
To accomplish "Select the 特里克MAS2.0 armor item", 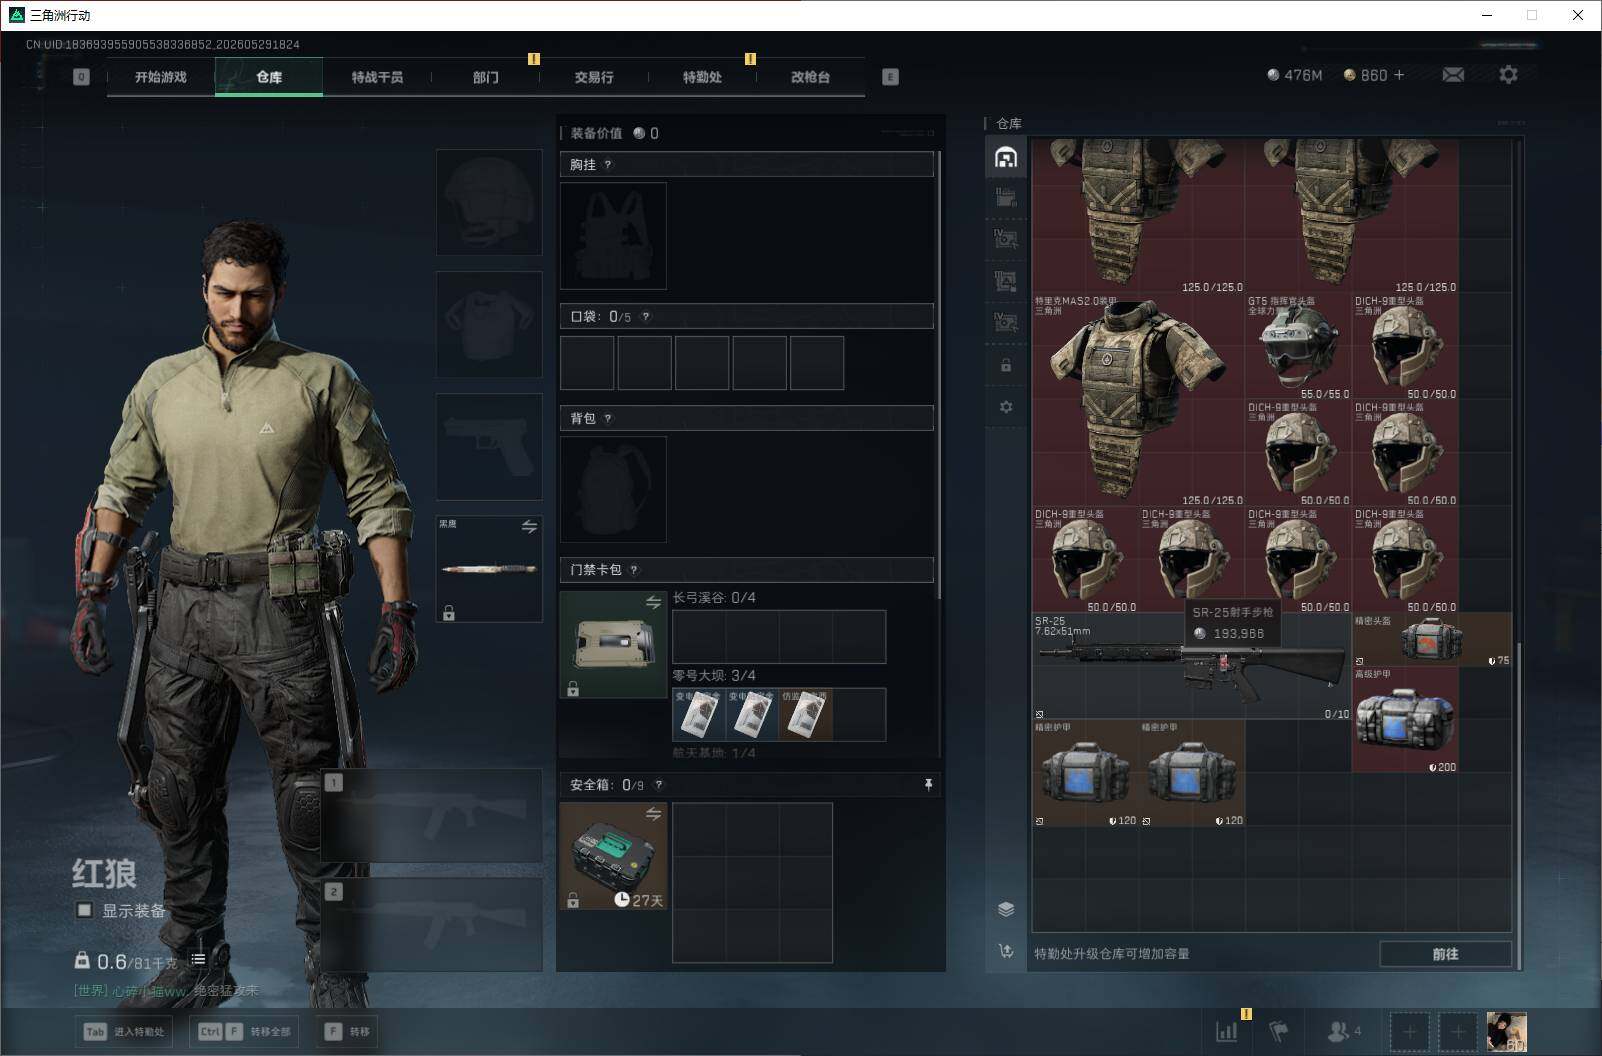I will coord(1139,400).
